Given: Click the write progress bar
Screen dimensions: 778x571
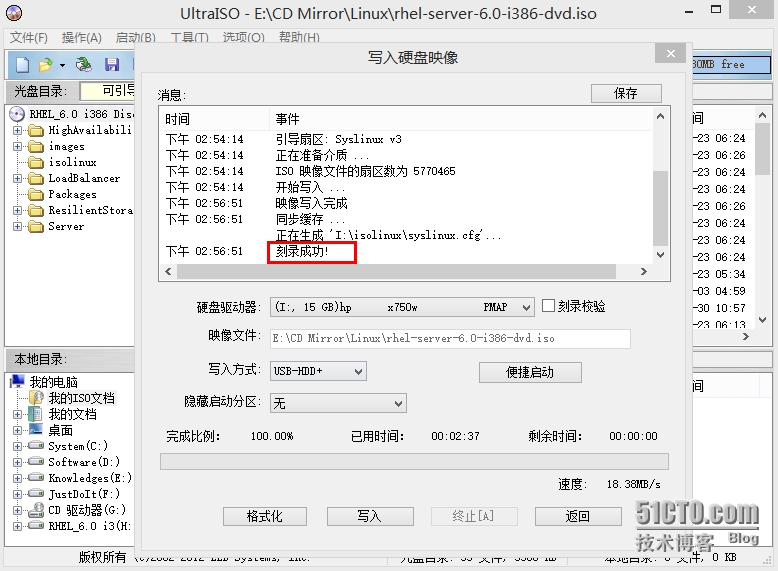Looking at the screenshot, I should pyautogui.click(x=414, y=461).
